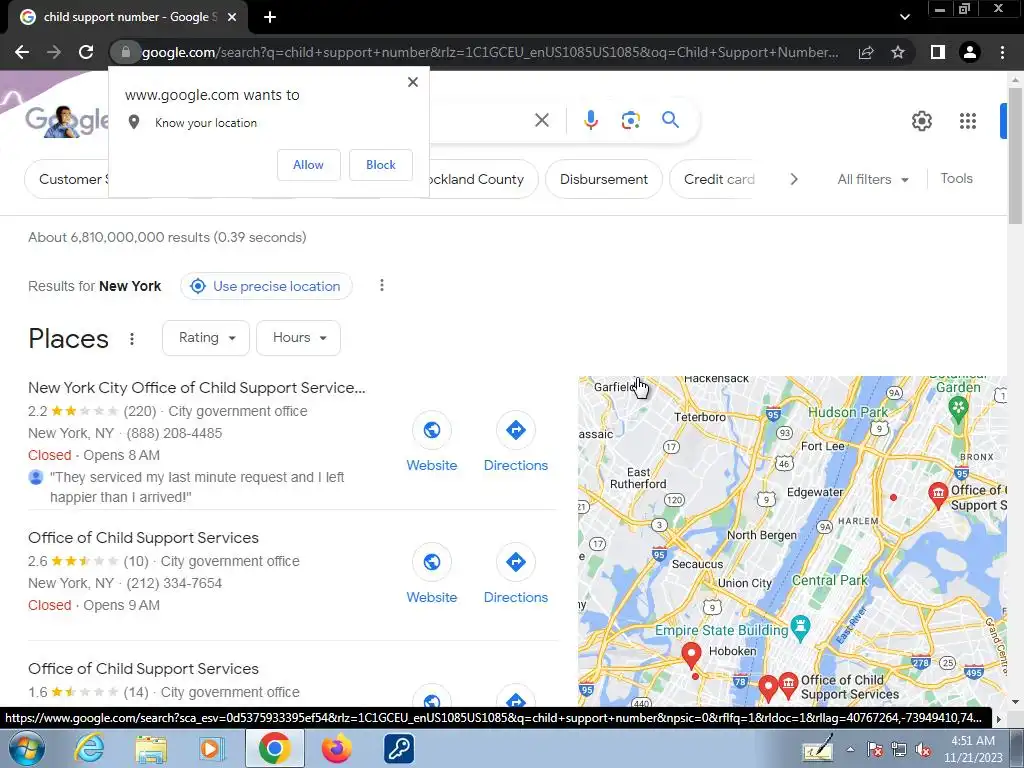Open Chrome three-dot menu
This screenshot has width=1024, height=768.
click(x=1002, y=52)
